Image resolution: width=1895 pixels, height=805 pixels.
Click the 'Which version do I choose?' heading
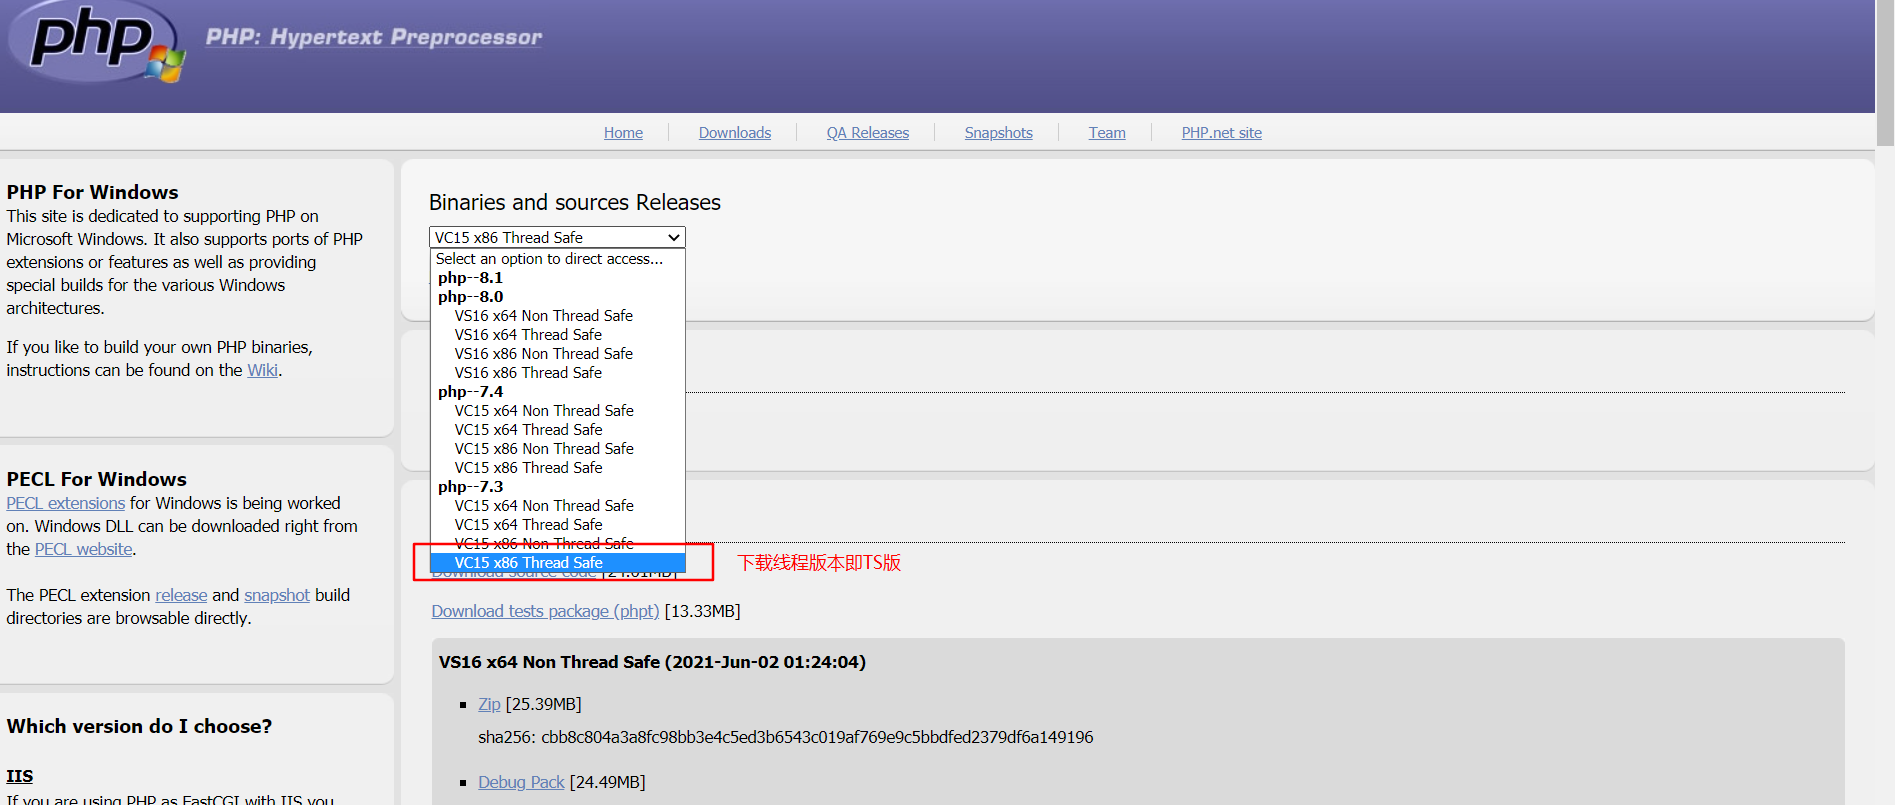coord(139,726)
